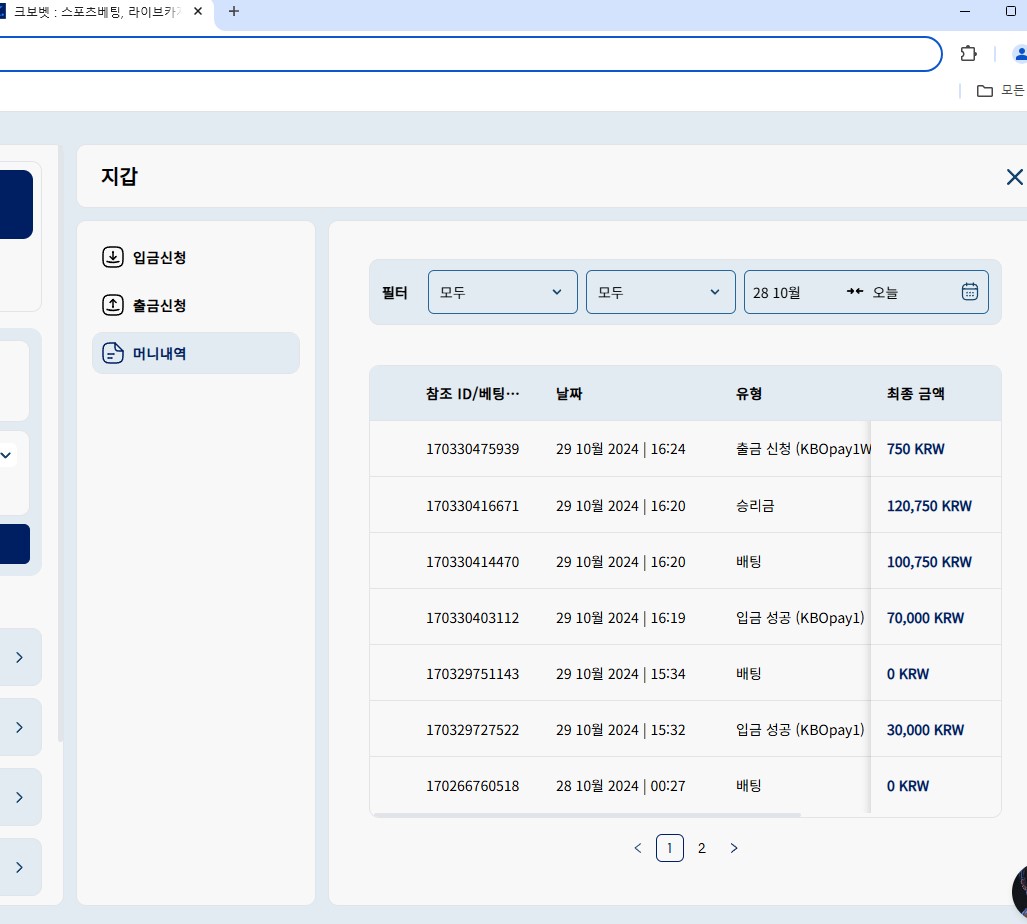Click the browser address bar

pos(468,54)
